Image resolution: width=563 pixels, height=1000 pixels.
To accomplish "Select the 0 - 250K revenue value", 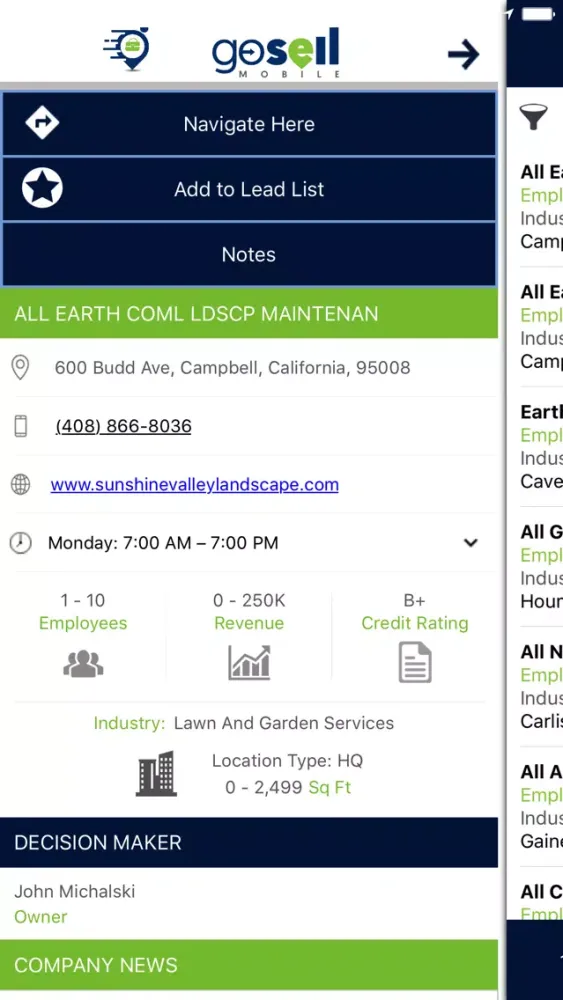I will tap(249, 601).
